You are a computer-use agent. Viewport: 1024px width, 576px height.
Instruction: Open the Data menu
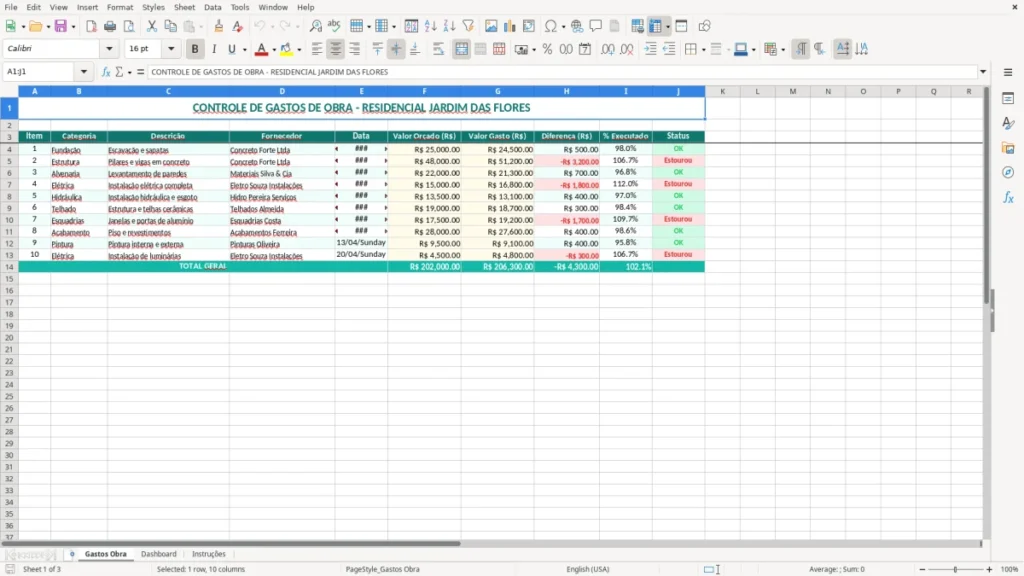tap(213, 7)
